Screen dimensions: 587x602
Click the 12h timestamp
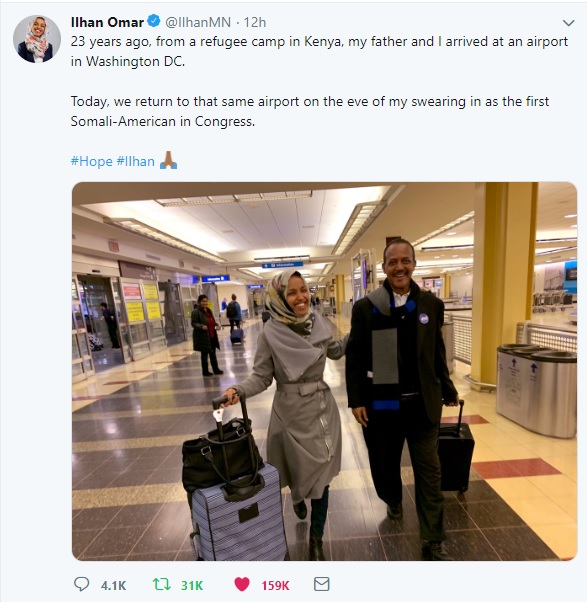point(255,22)
